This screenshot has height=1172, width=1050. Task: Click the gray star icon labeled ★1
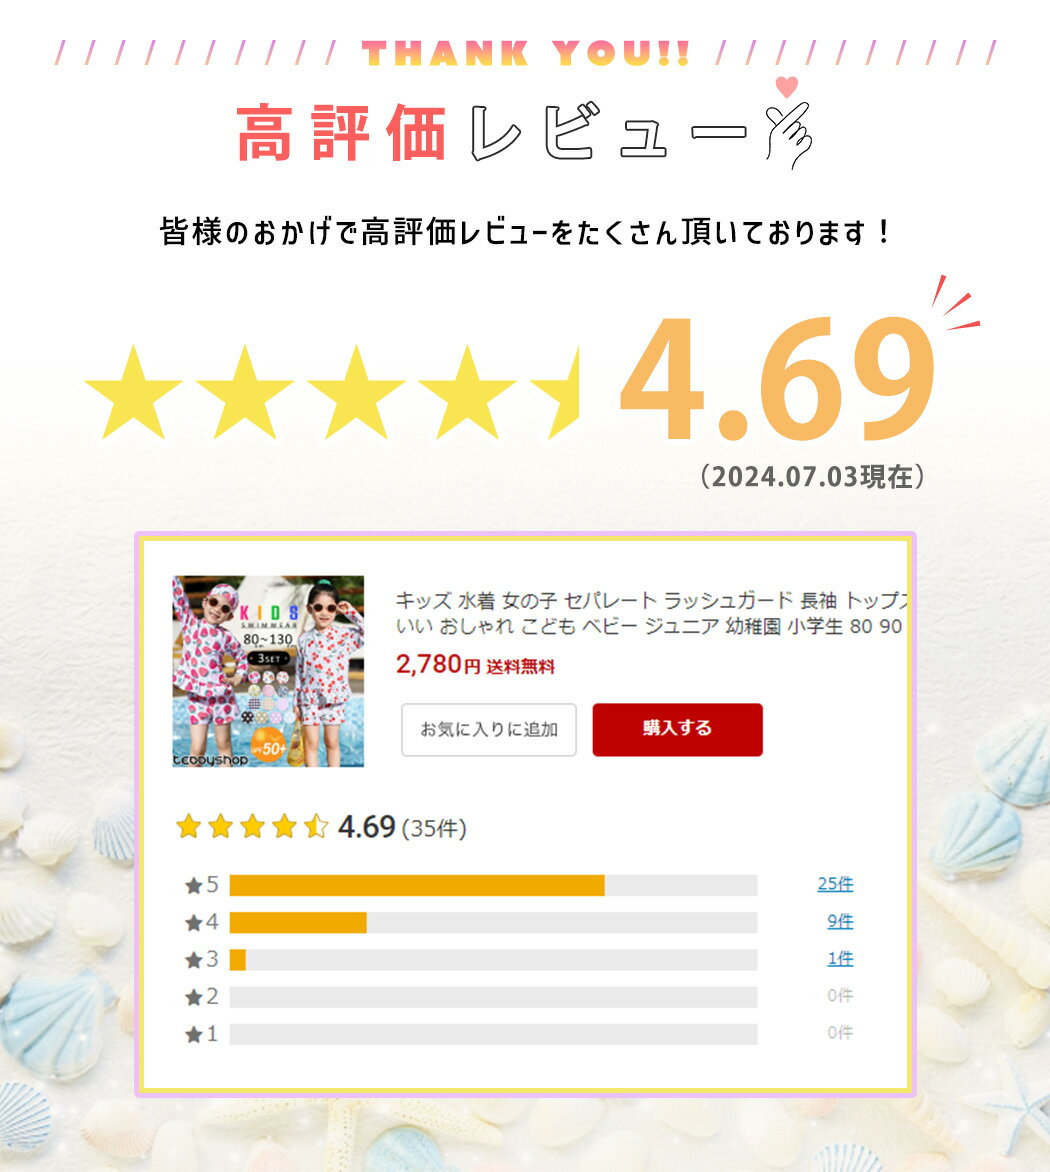[x=194, y=1034]
